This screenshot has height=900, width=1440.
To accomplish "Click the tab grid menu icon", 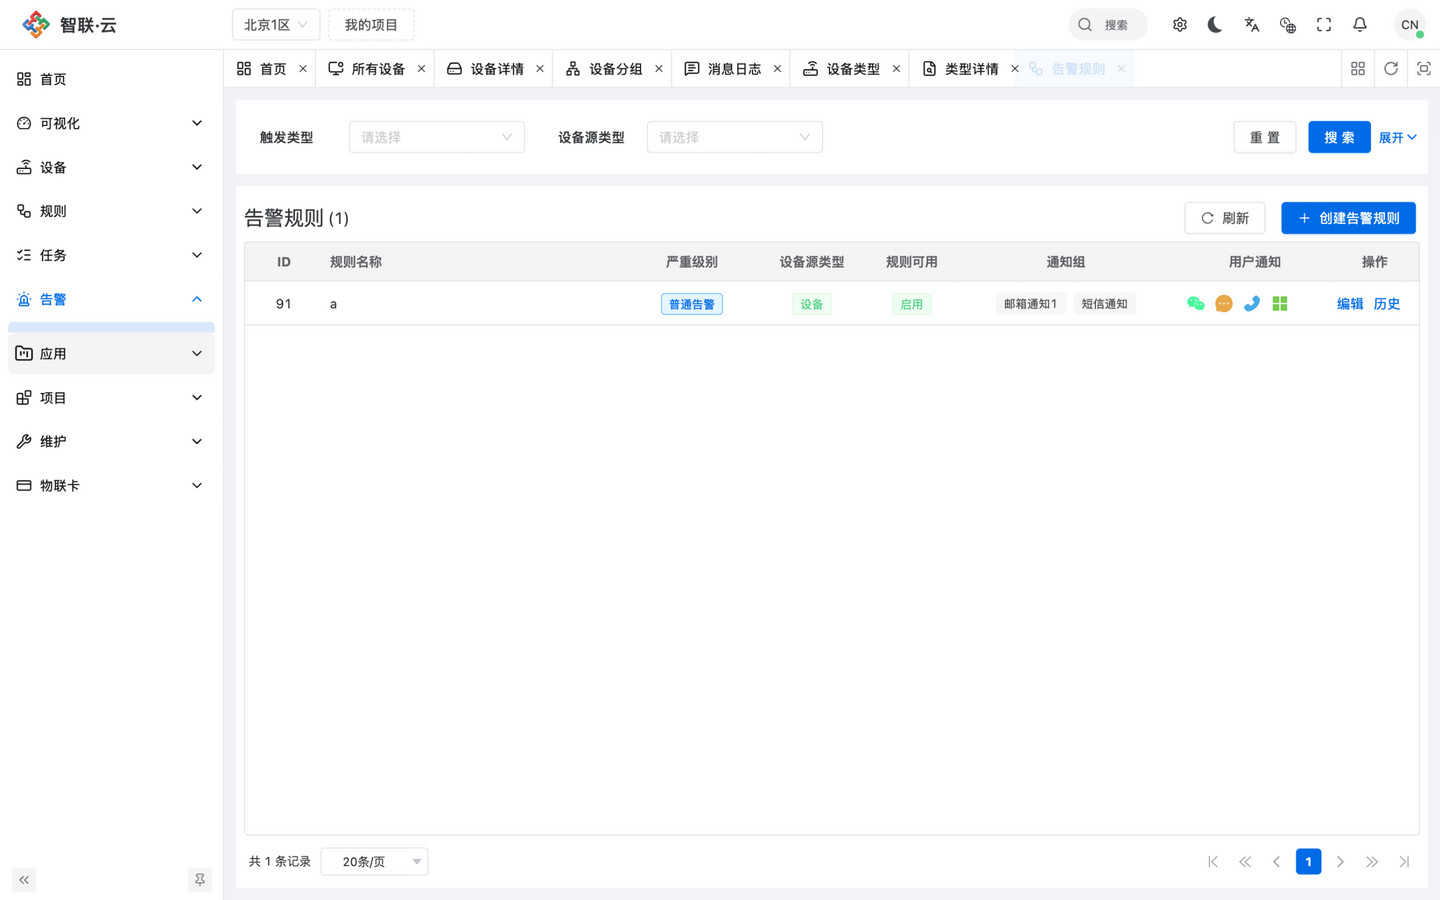I will click(x=1358, y=69).
